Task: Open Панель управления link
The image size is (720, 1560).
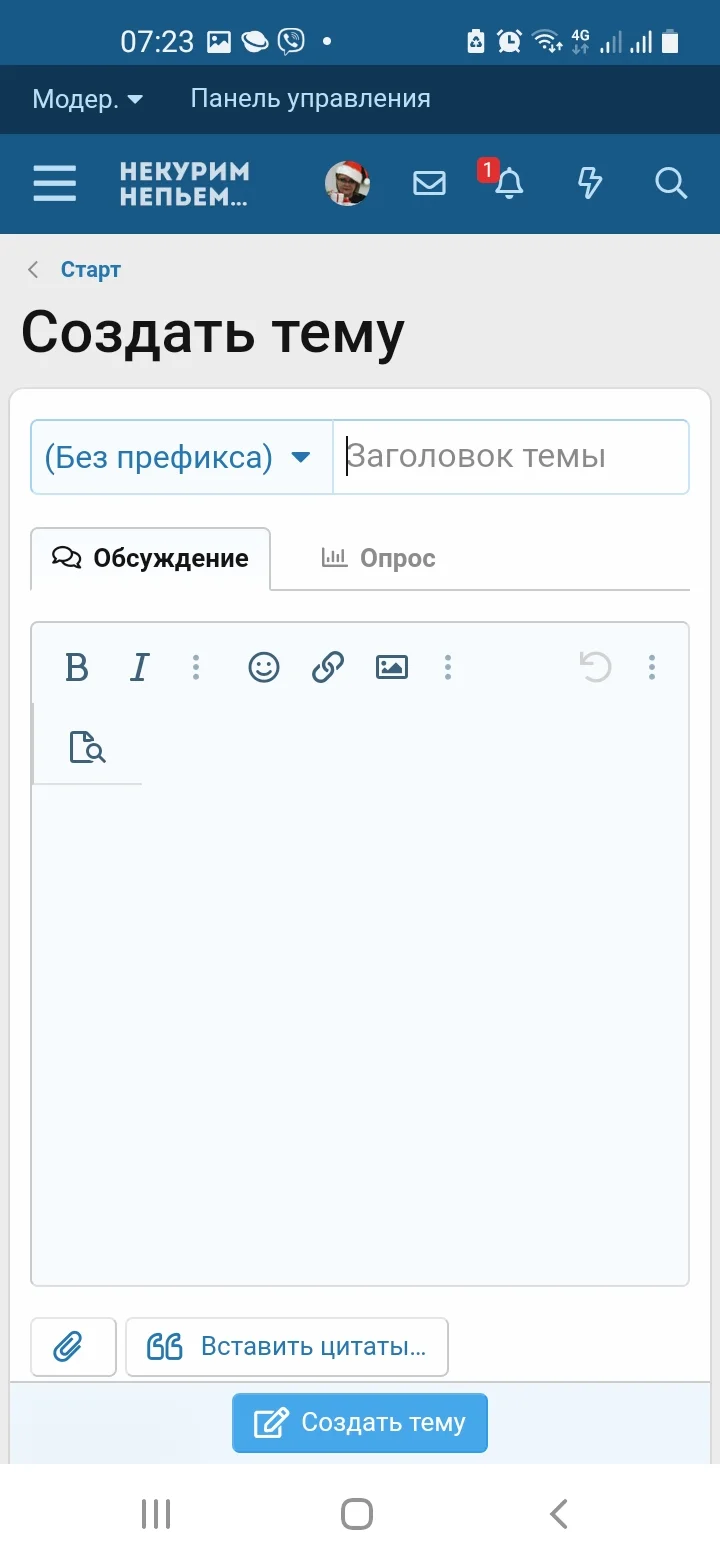Action: (310, 99)
